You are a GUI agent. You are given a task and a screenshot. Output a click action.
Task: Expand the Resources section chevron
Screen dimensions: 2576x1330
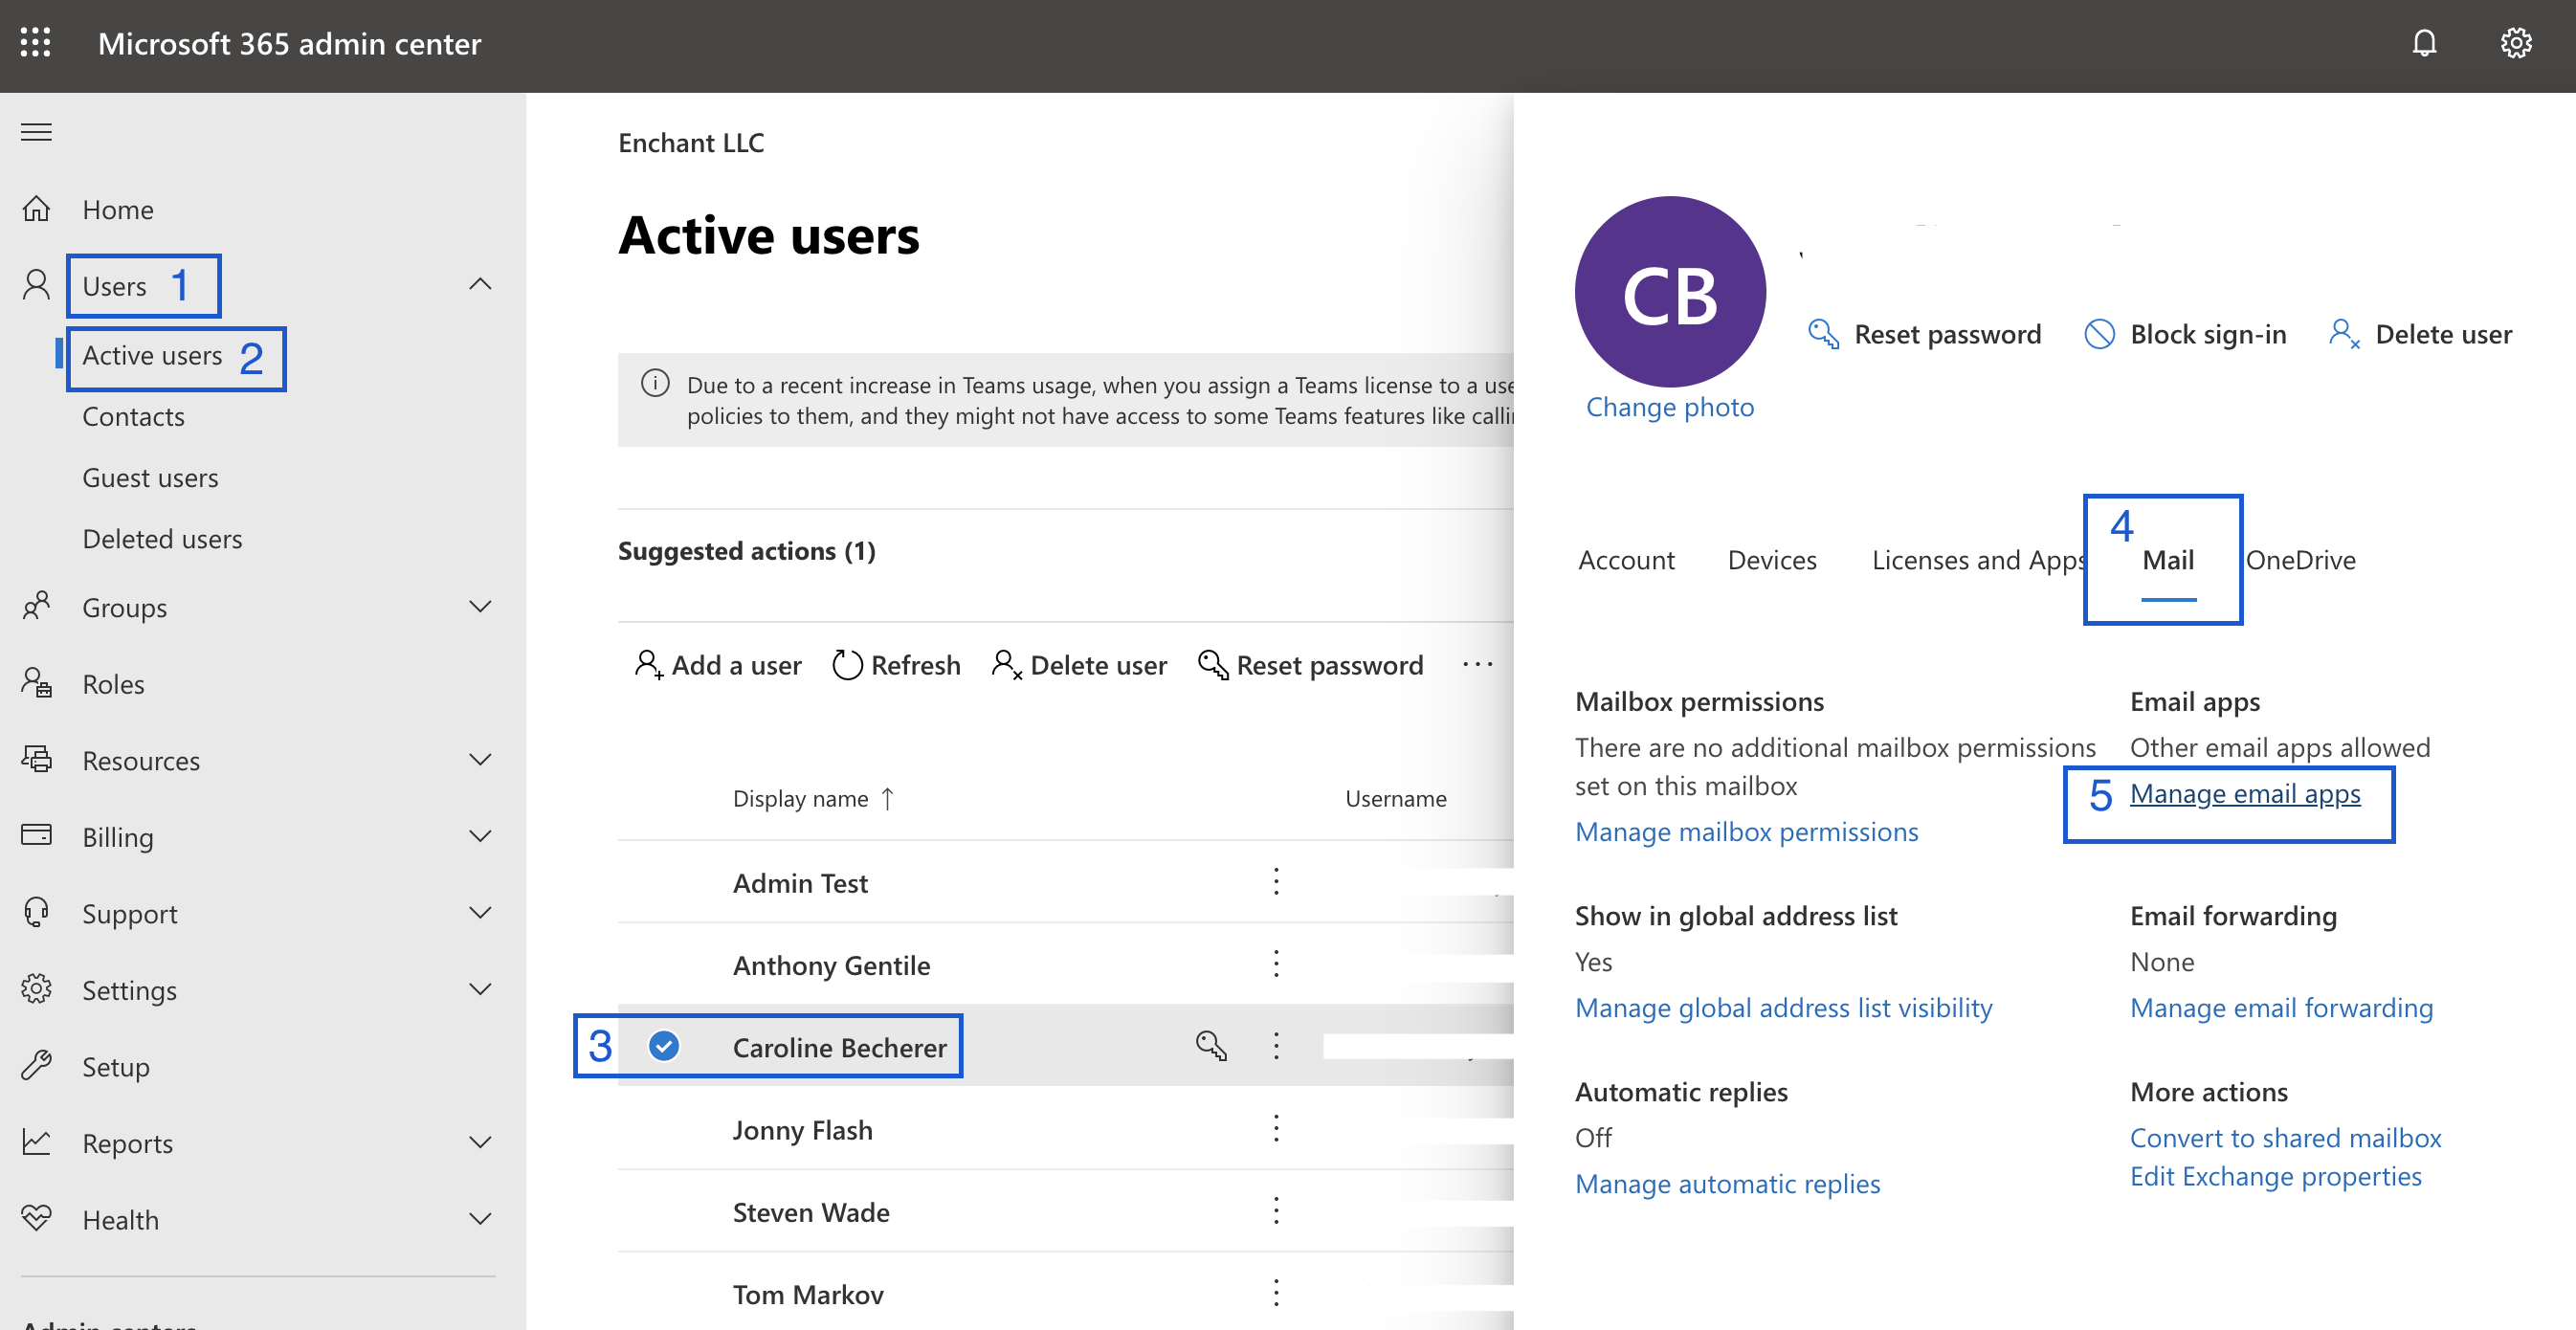coord(480,759)
